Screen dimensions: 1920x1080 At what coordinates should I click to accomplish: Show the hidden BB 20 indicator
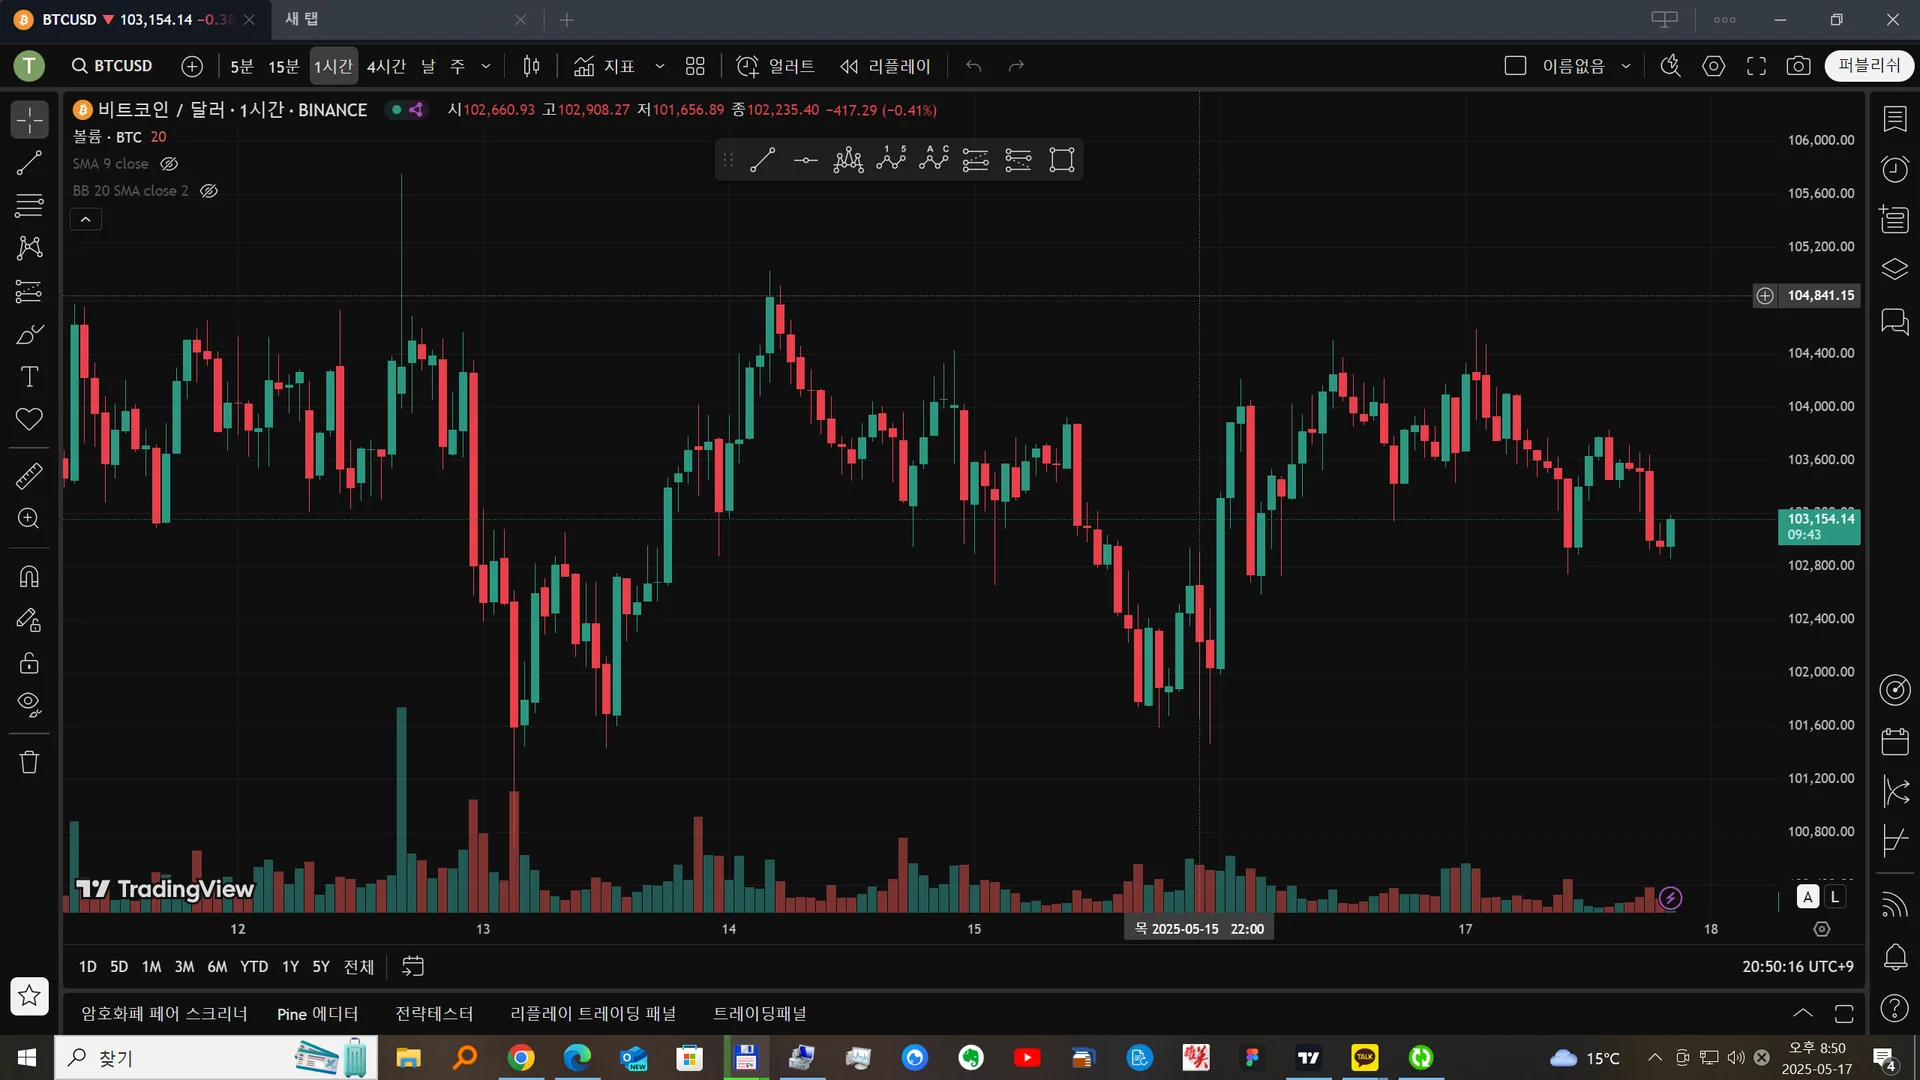pyautogui.click(x=209, y=191)
